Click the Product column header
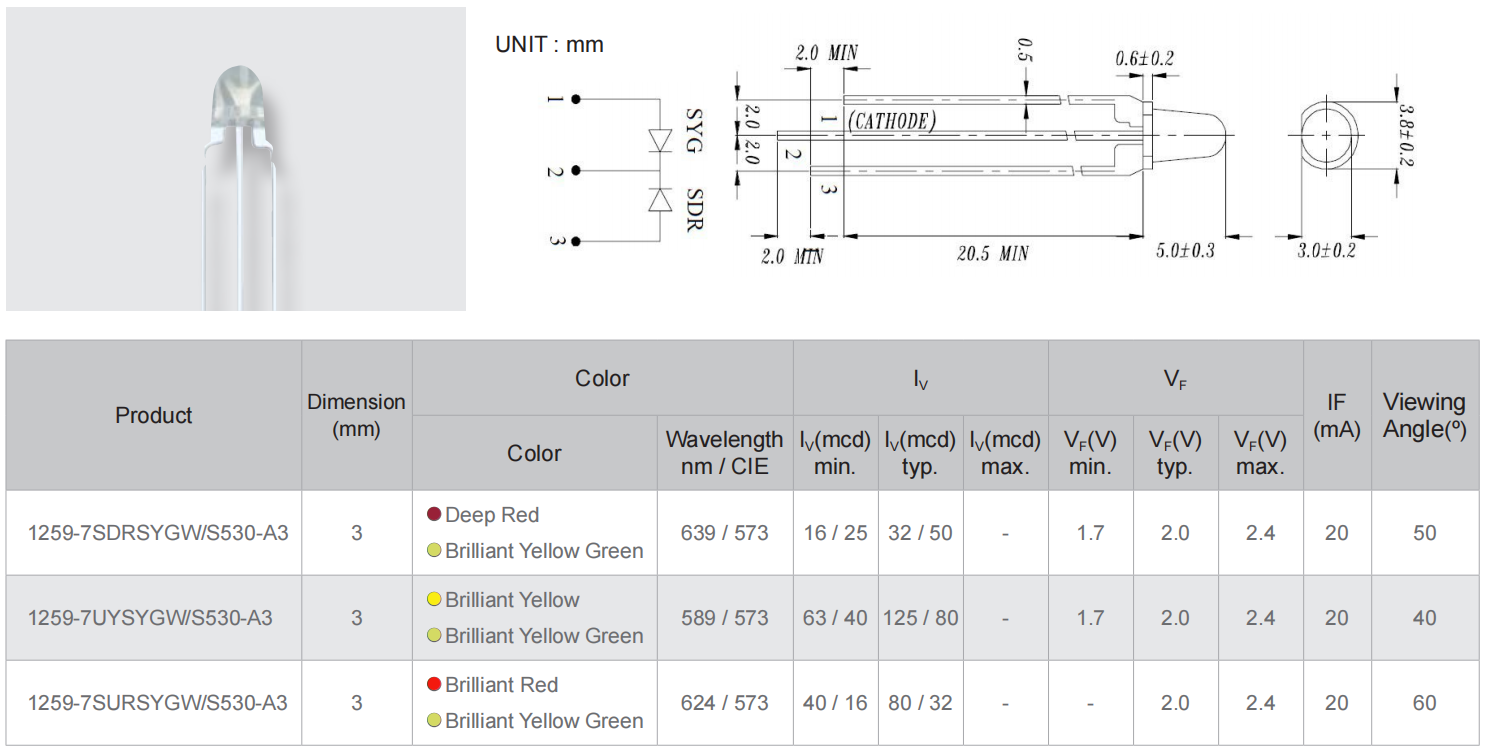This screenshot has height=753, width=1488. tap(153, 416)
